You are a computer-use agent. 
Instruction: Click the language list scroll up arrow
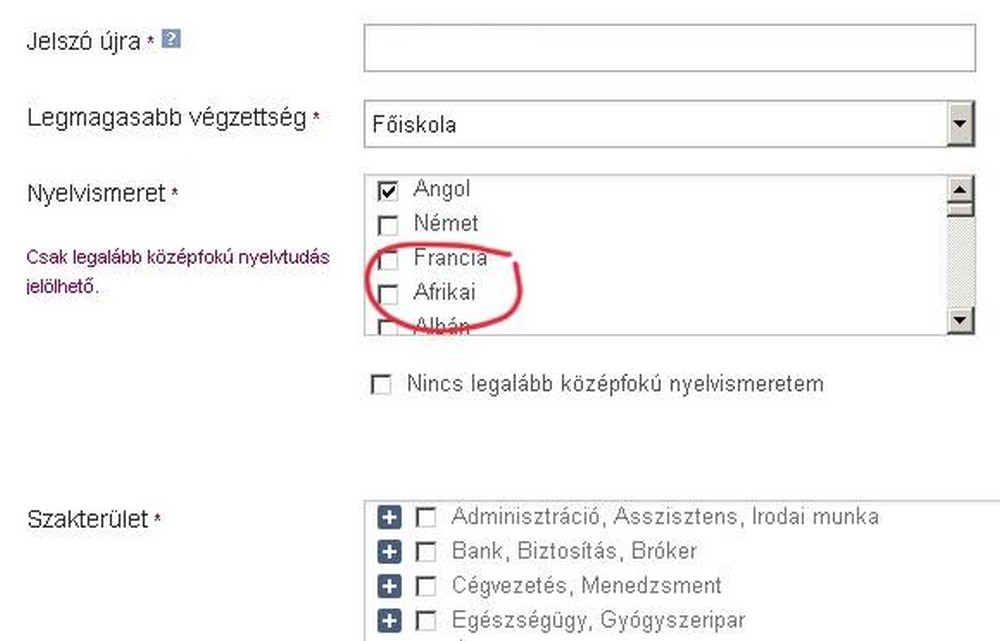(960, 189)
